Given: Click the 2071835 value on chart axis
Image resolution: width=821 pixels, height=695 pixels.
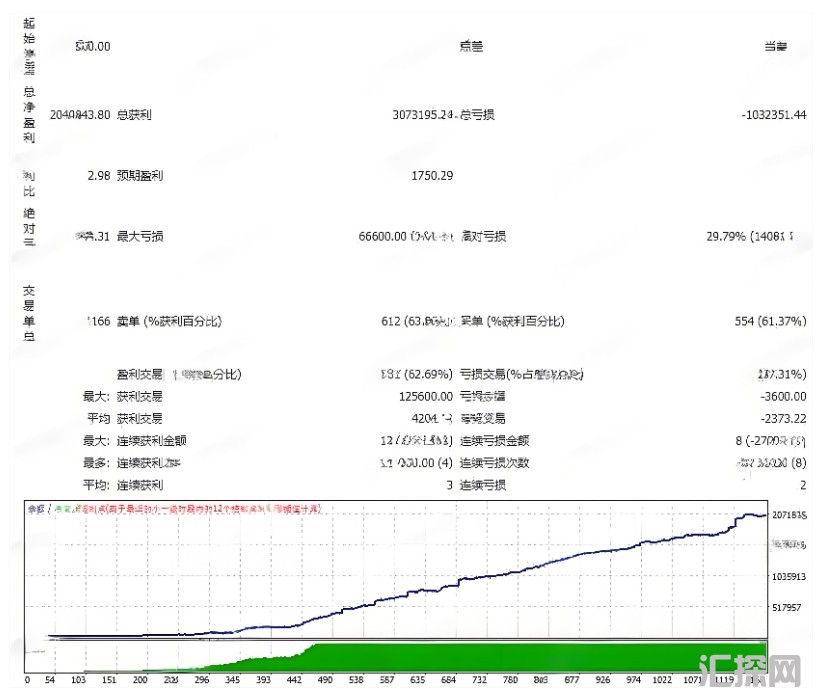Looking at the screenshot, I should pyautogui.click(x=789, y=515).
